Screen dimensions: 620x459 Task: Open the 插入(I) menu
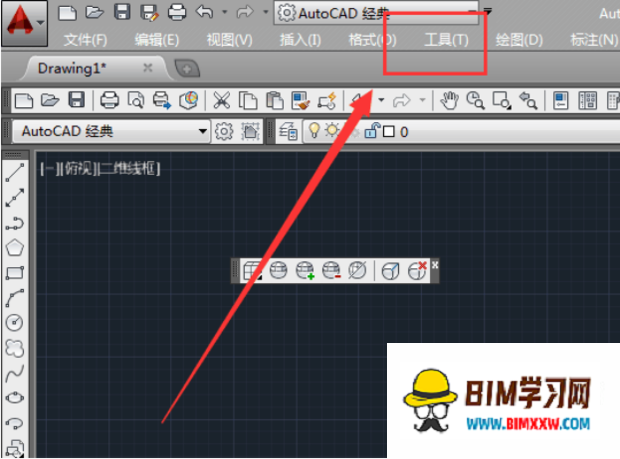pos(300,40)
